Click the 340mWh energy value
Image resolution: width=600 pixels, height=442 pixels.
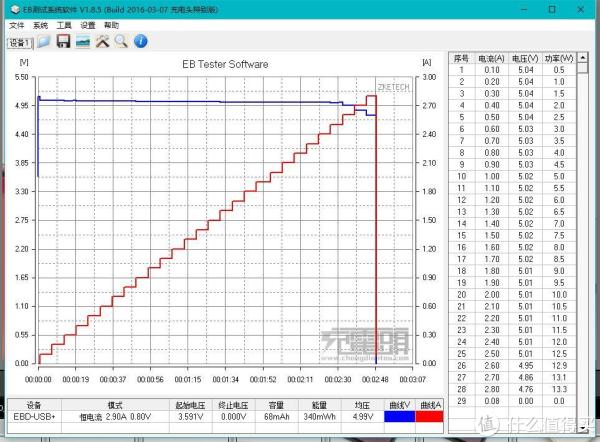click(320, 416)
